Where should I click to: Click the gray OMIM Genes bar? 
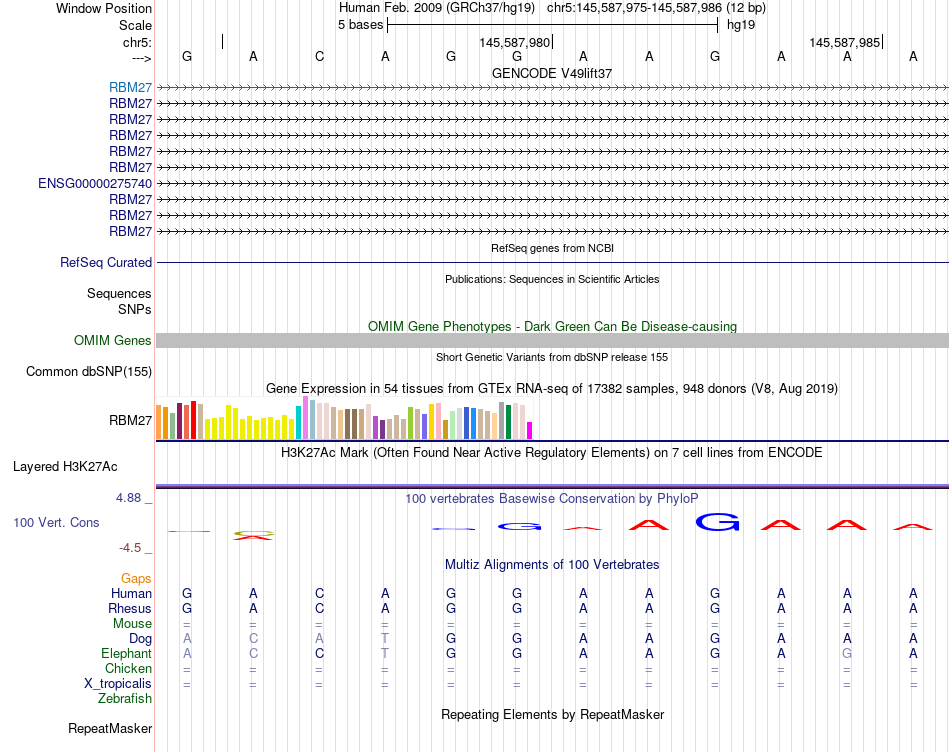coord(552,341)
